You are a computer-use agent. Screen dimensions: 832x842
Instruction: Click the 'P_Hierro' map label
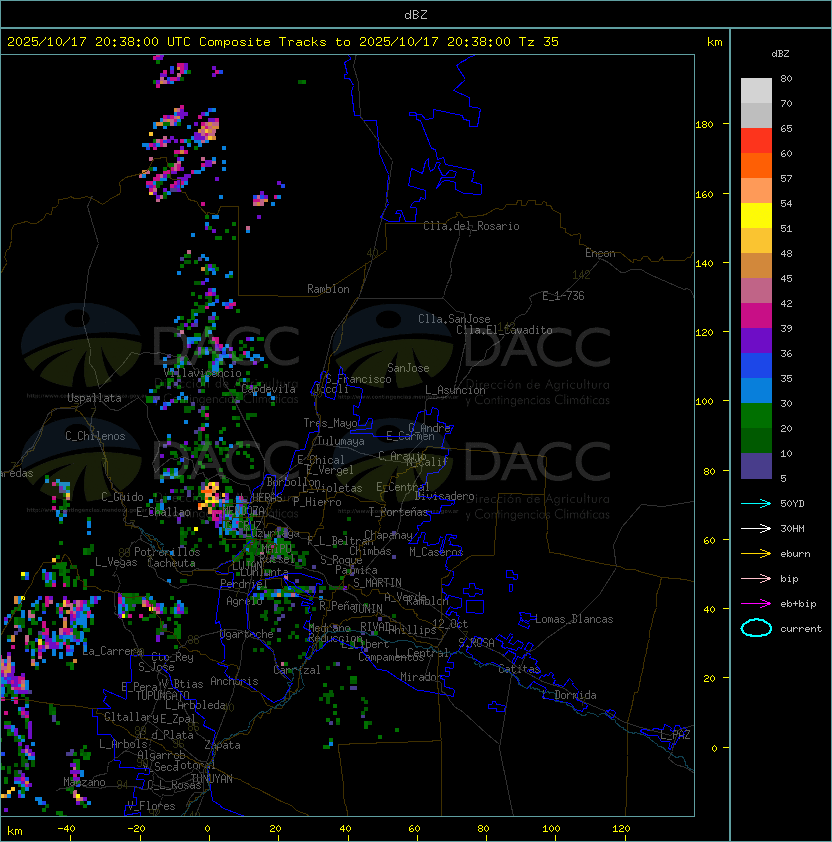pyautogui.click(x=317, y=502)
